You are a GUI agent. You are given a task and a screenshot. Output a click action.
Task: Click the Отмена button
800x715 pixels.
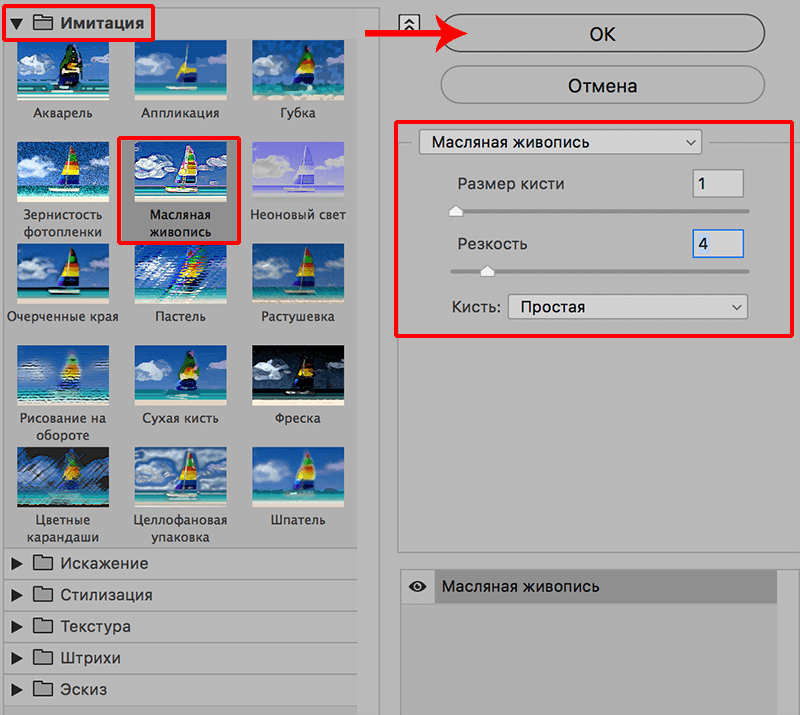tap(602, 86)
